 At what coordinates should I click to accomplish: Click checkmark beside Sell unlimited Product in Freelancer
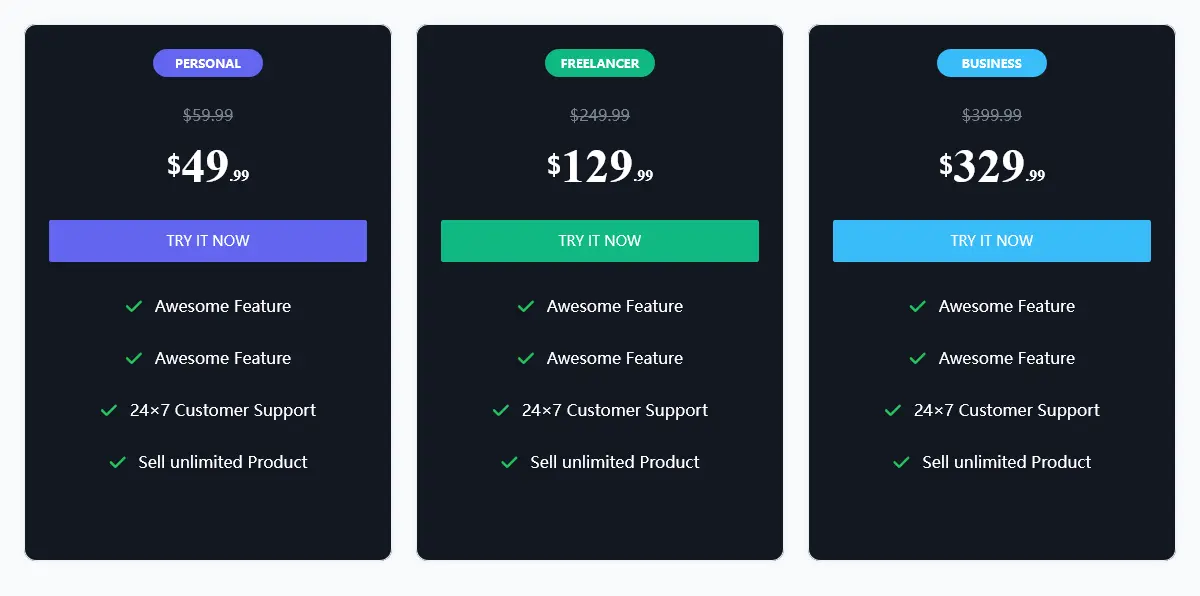tap(510, 462)
